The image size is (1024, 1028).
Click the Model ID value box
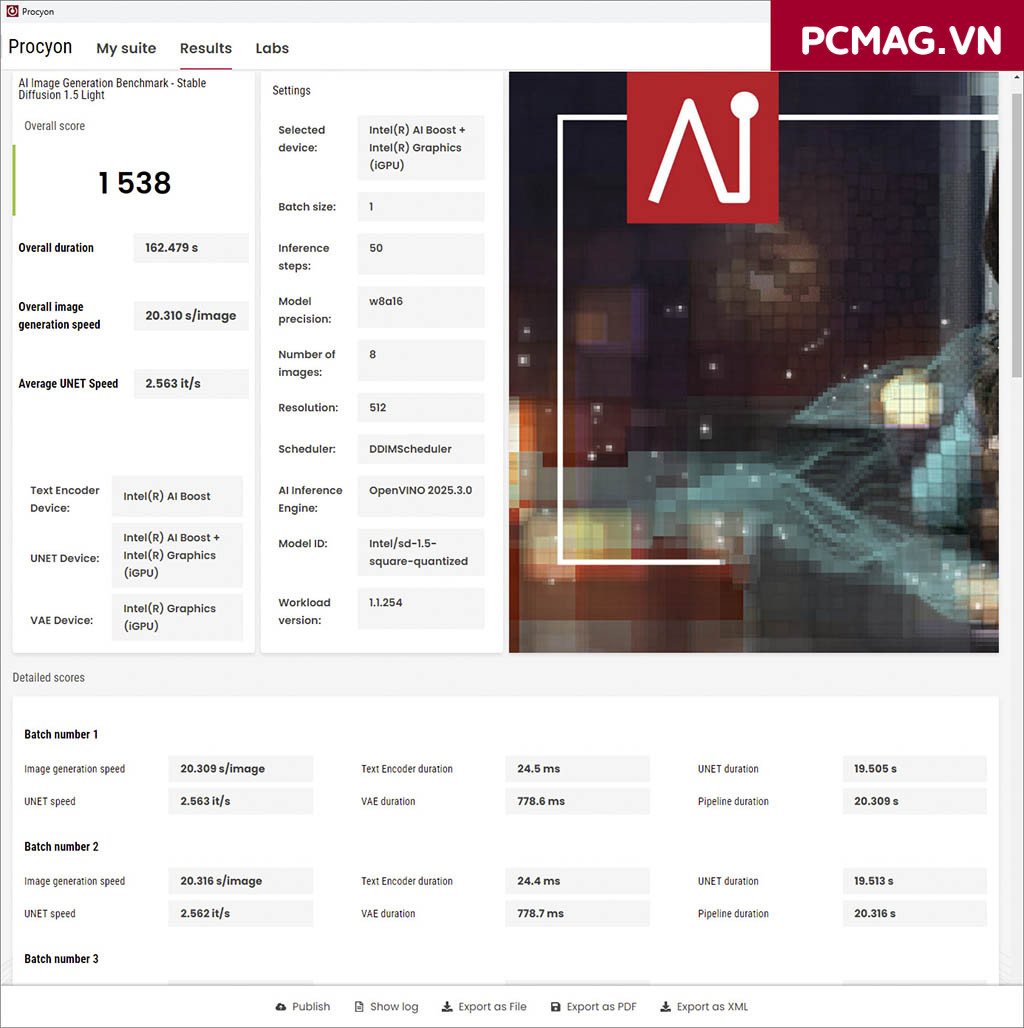pyautogui.click(x=420, y=553)
